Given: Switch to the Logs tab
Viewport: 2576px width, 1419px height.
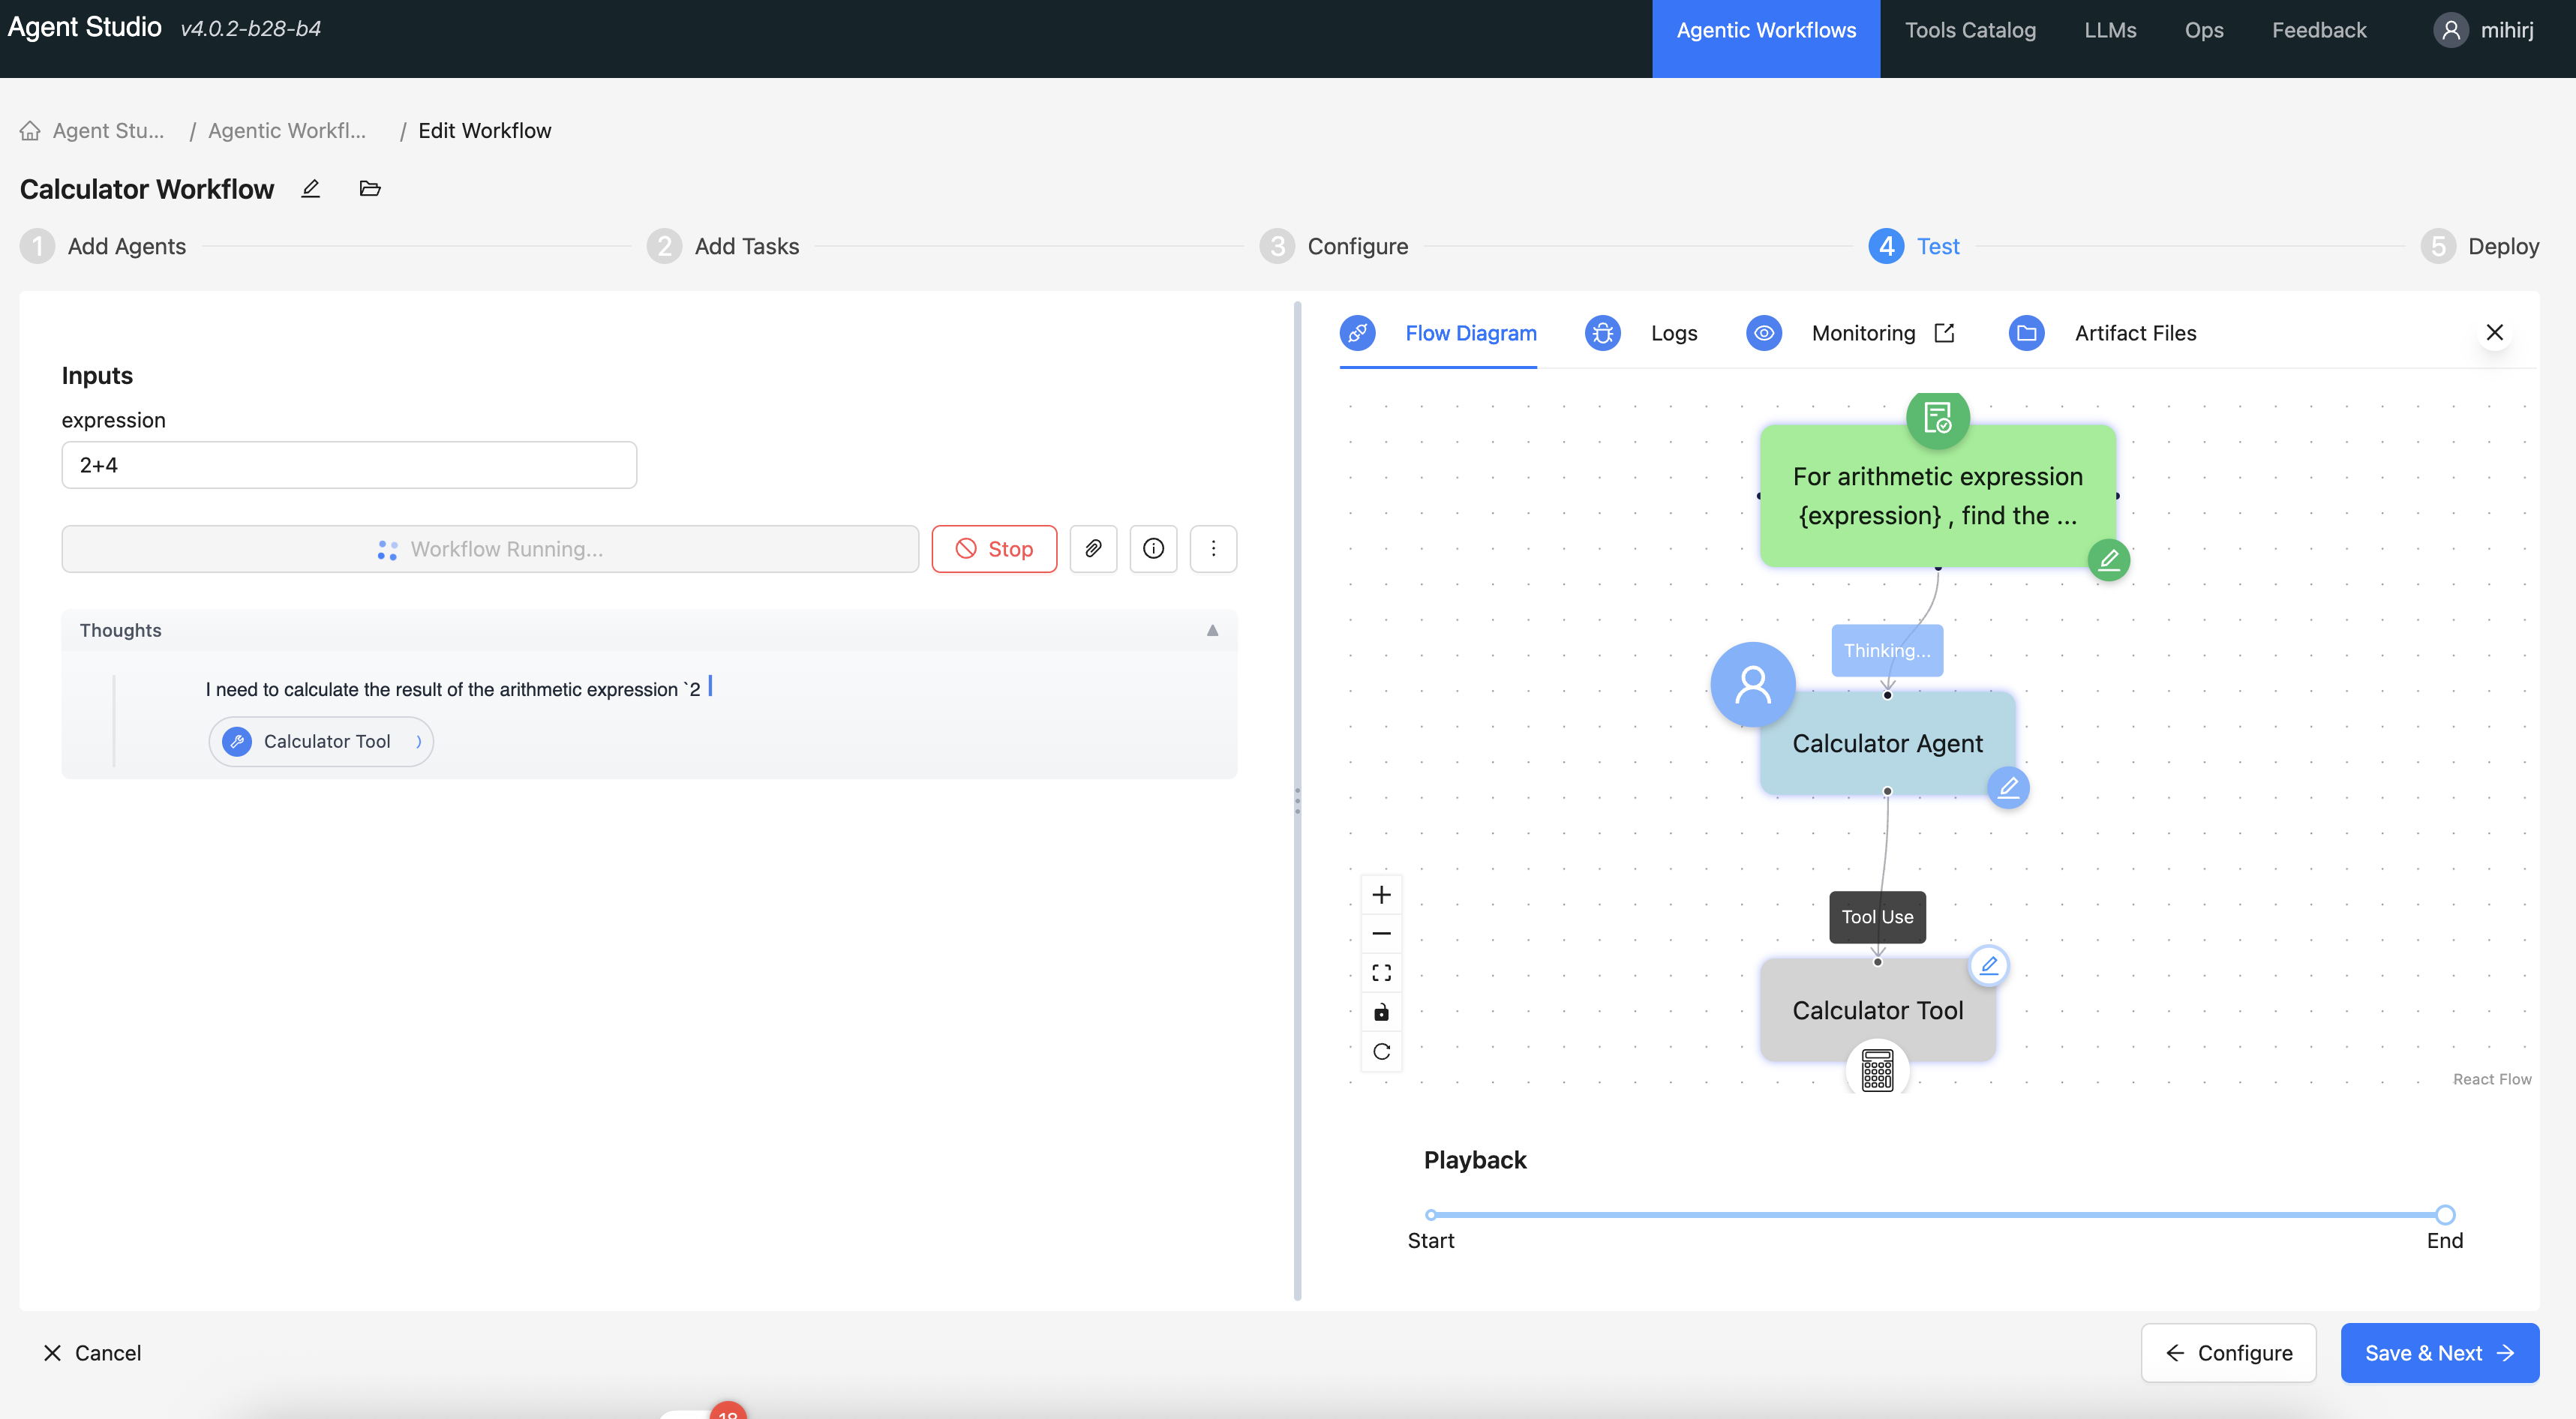Looking at the screenshot, I should (1673, 333).
